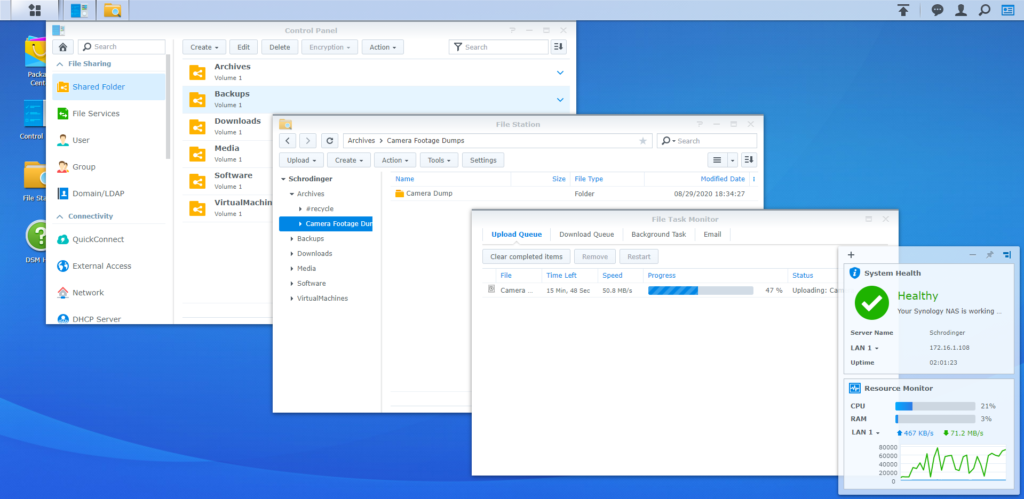Click the File Station search field
This screenshot has height=499, width=1024.
707,140
